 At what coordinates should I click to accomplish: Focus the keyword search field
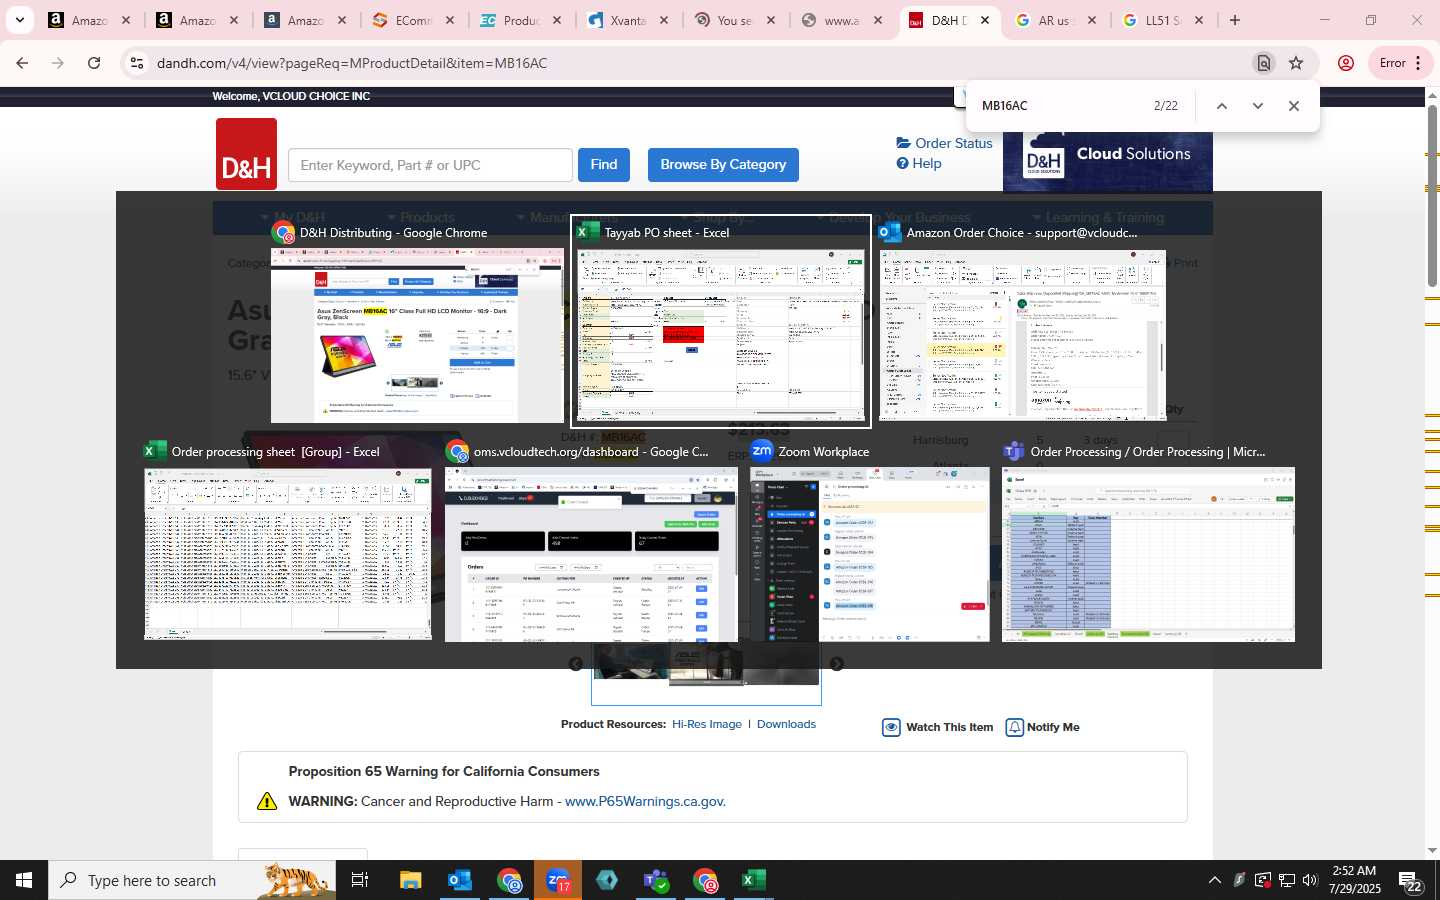coord(430,165)
